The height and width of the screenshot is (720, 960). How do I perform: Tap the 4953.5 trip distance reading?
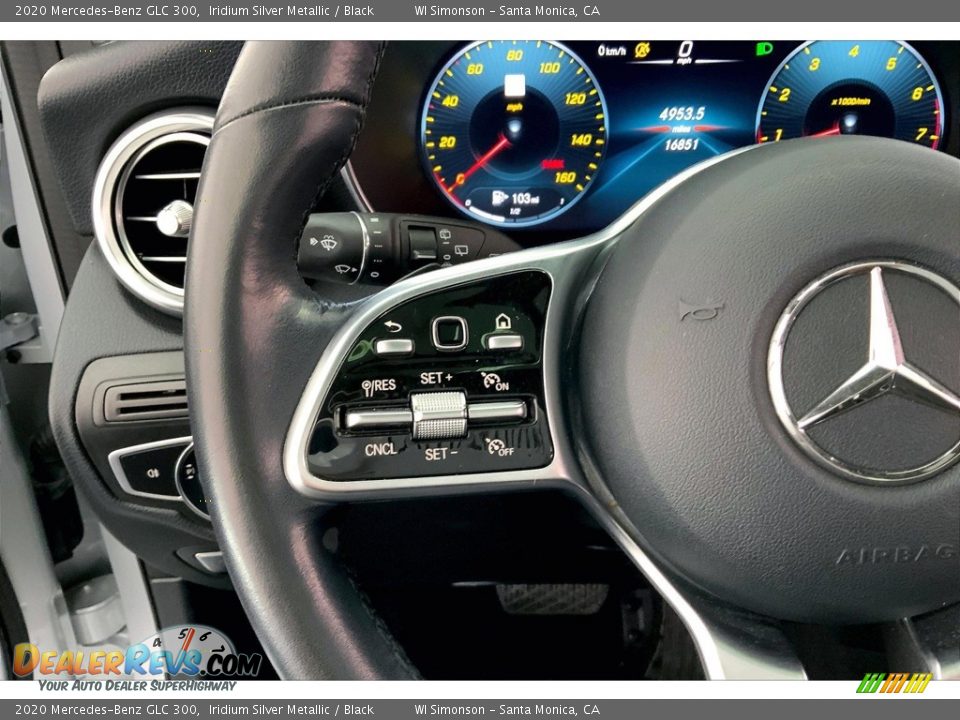(x=681, y=113)
